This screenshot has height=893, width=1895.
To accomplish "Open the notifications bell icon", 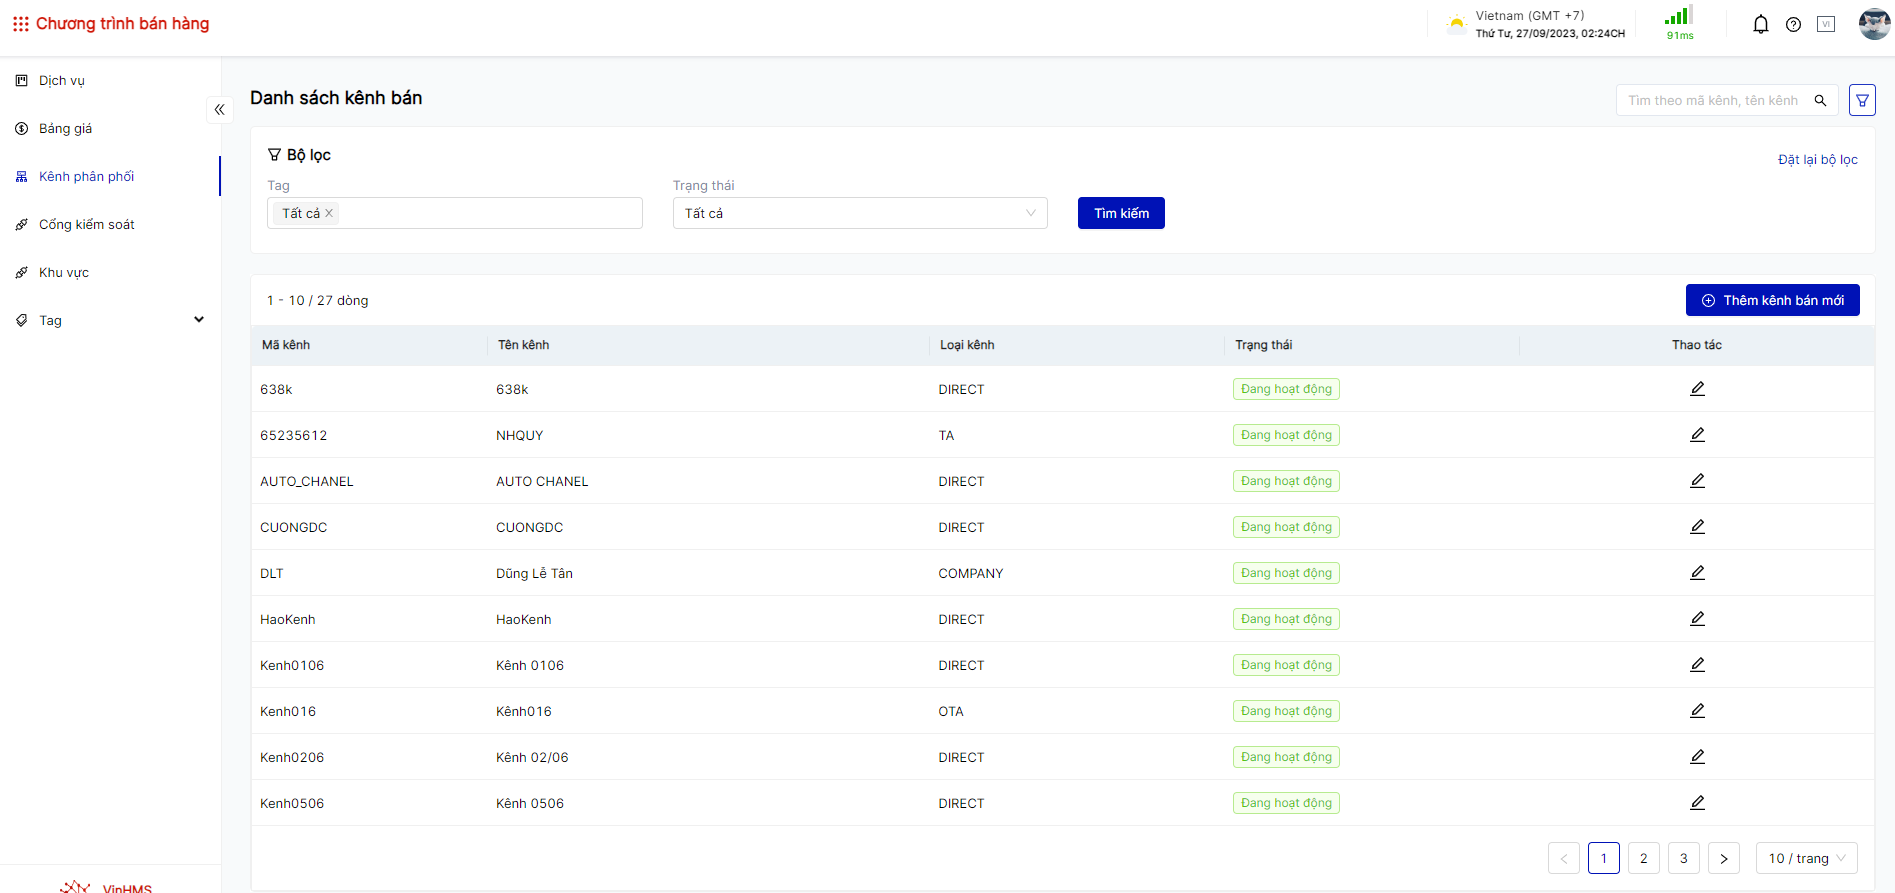I will 1760,25.
